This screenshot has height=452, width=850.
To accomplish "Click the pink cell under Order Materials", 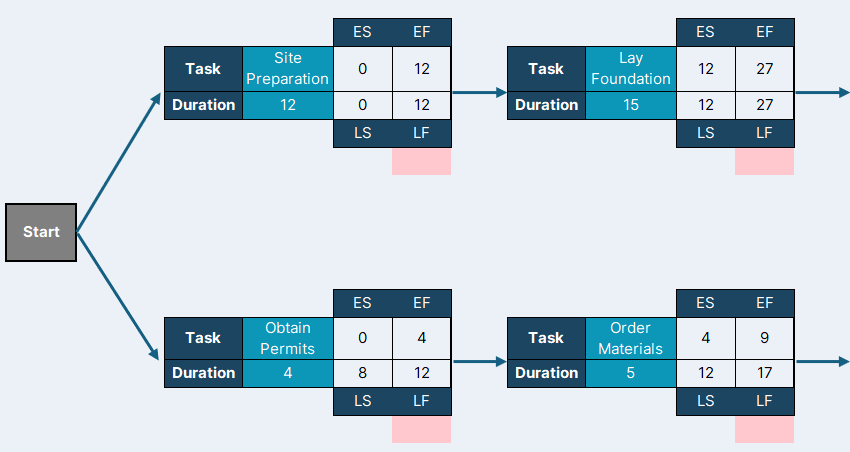I will click(764, 429).
